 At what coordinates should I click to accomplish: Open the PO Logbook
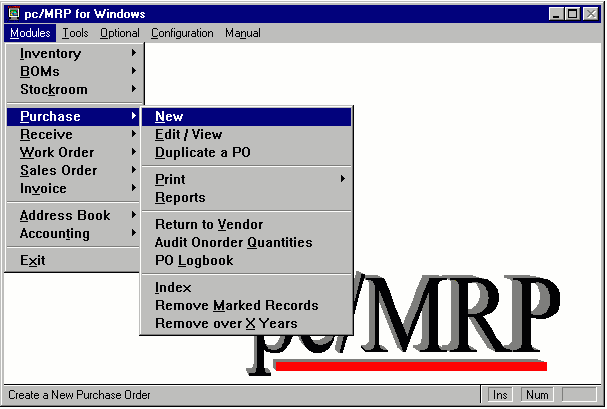(247, 260)
